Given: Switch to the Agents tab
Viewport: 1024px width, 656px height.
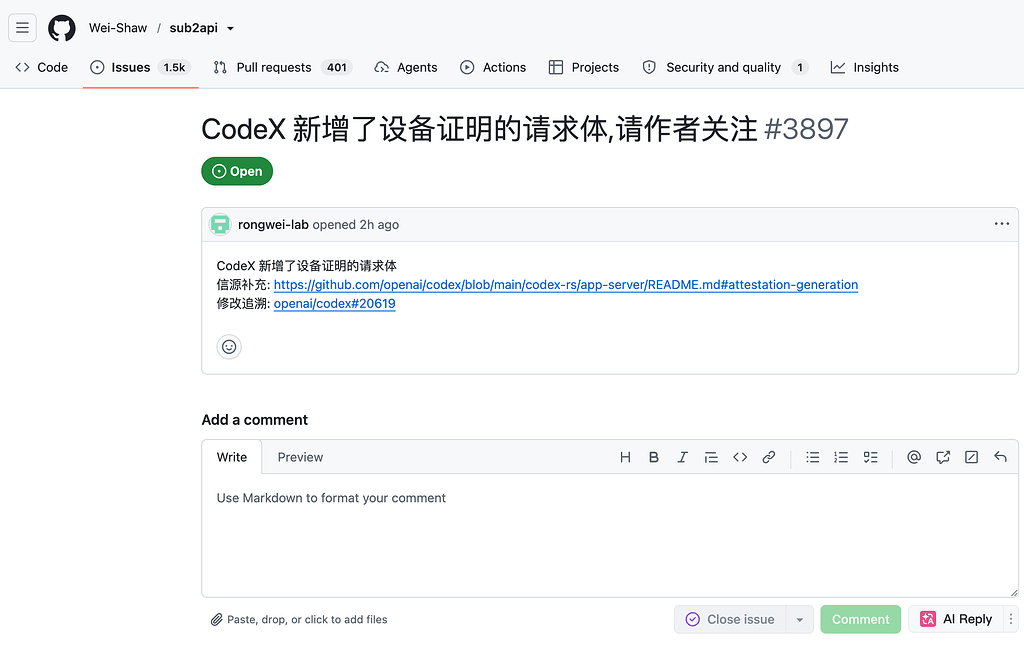Looking at the screenshot, I should point(406,67).
